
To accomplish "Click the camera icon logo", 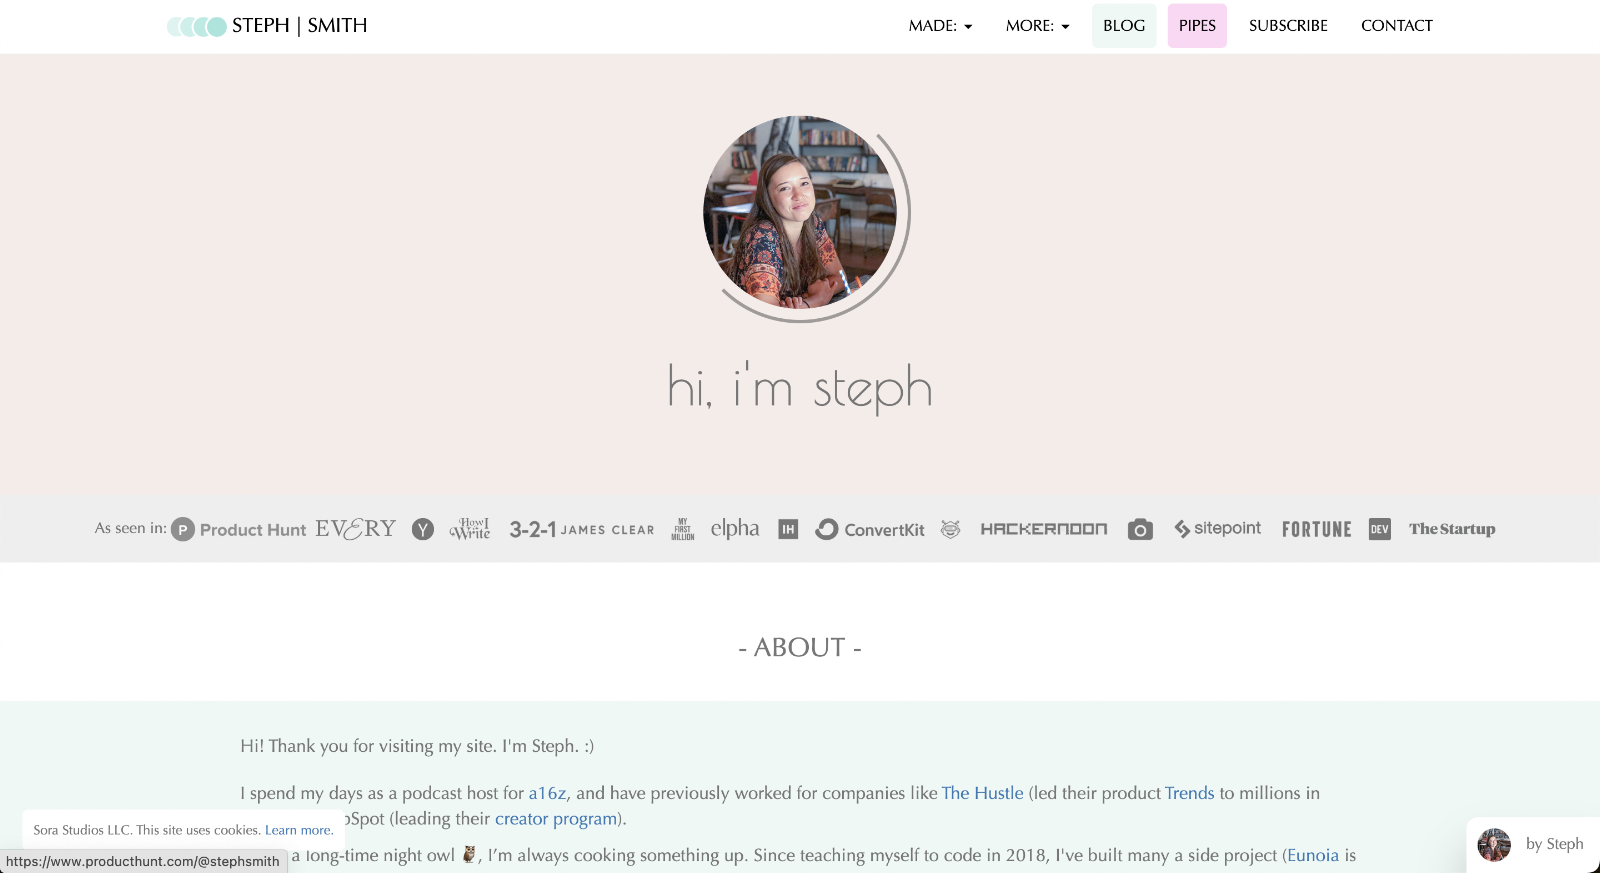I will (1140, 529).
